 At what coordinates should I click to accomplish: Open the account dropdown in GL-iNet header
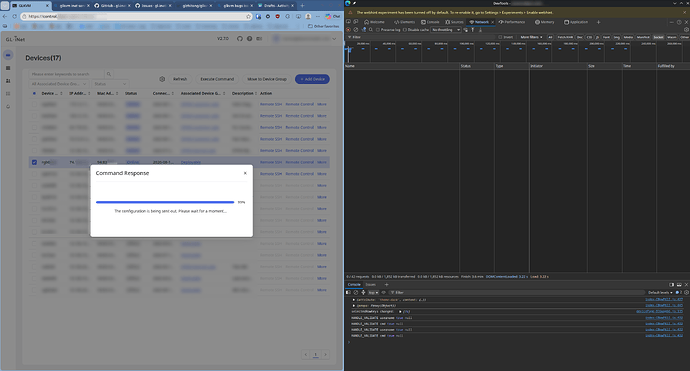pos(304,39)
